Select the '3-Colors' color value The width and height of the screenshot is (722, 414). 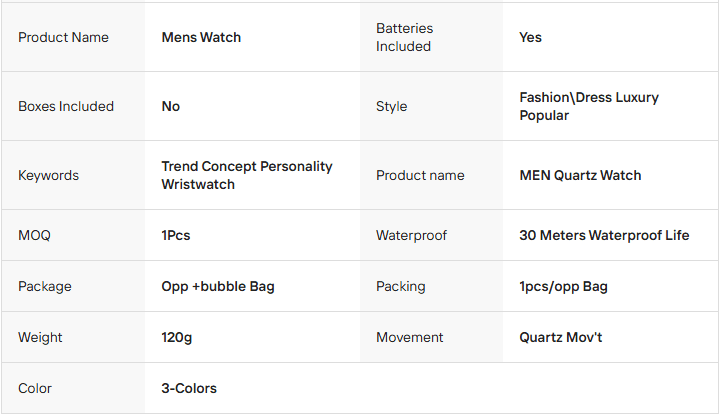coord(188,388)
